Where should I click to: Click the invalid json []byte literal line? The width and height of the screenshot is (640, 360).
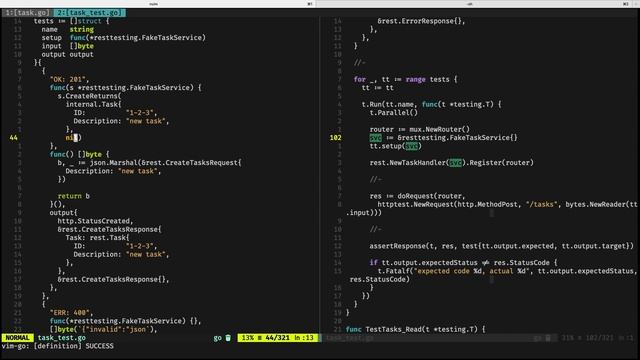tap(103, 329)
